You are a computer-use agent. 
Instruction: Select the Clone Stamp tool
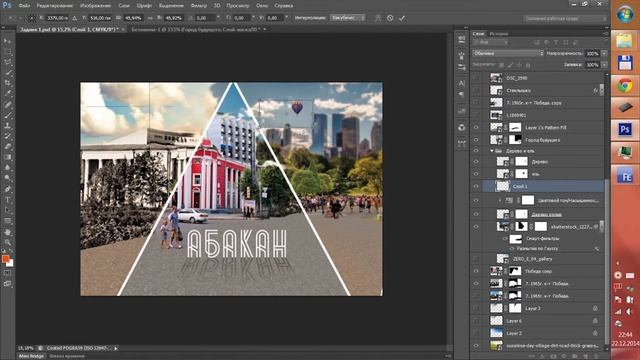7,125
